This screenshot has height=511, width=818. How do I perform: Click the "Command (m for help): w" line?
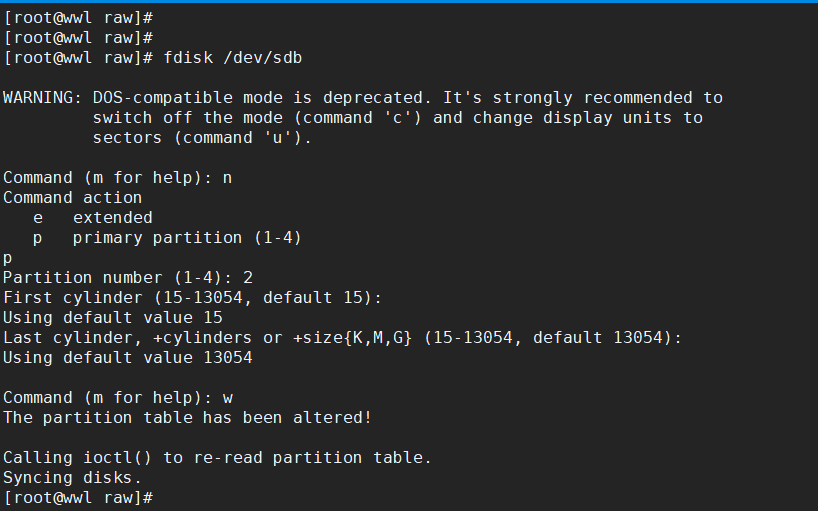[x=117, y=398]
